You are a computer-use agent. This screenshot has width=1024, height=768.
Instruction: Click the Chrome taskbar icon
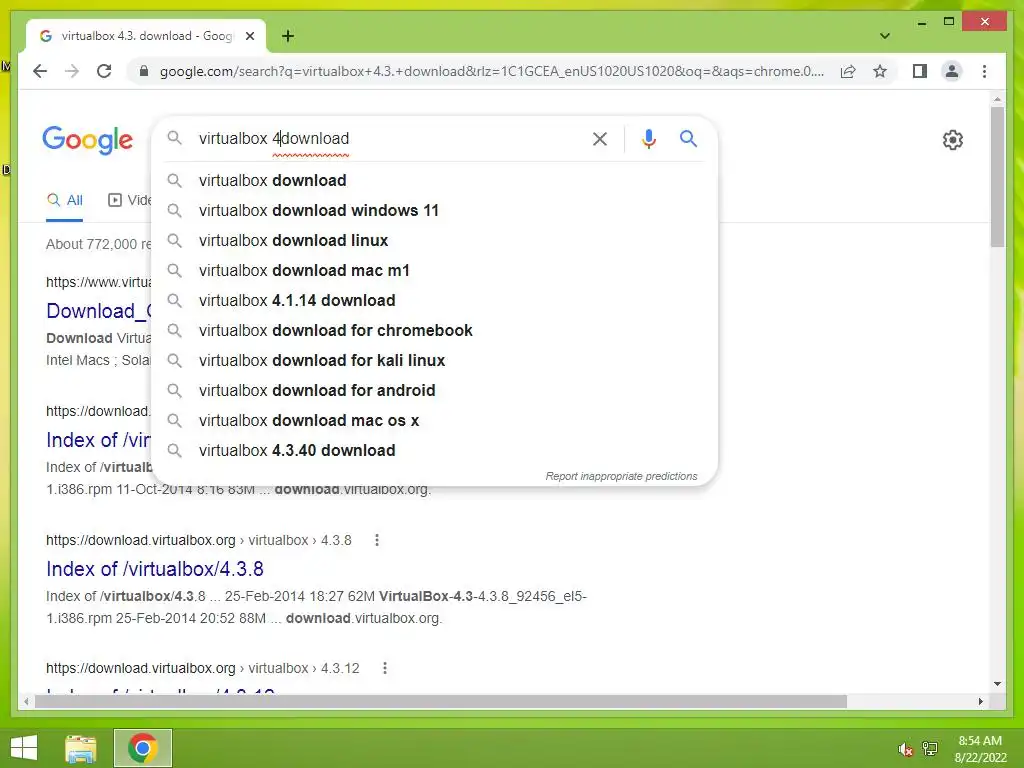click(x=142, y=748)
